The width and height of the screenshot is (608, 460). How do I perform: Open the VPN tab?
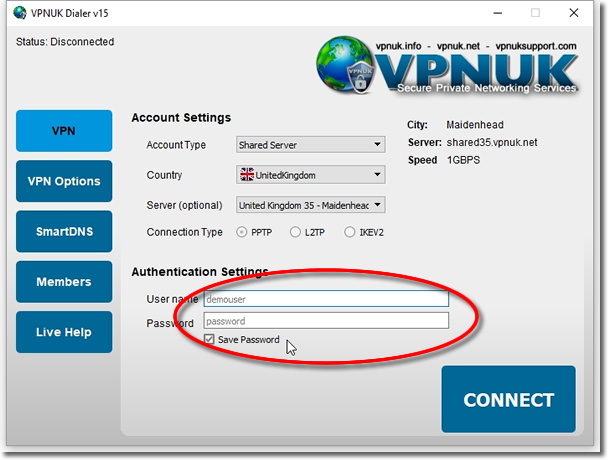64,131
